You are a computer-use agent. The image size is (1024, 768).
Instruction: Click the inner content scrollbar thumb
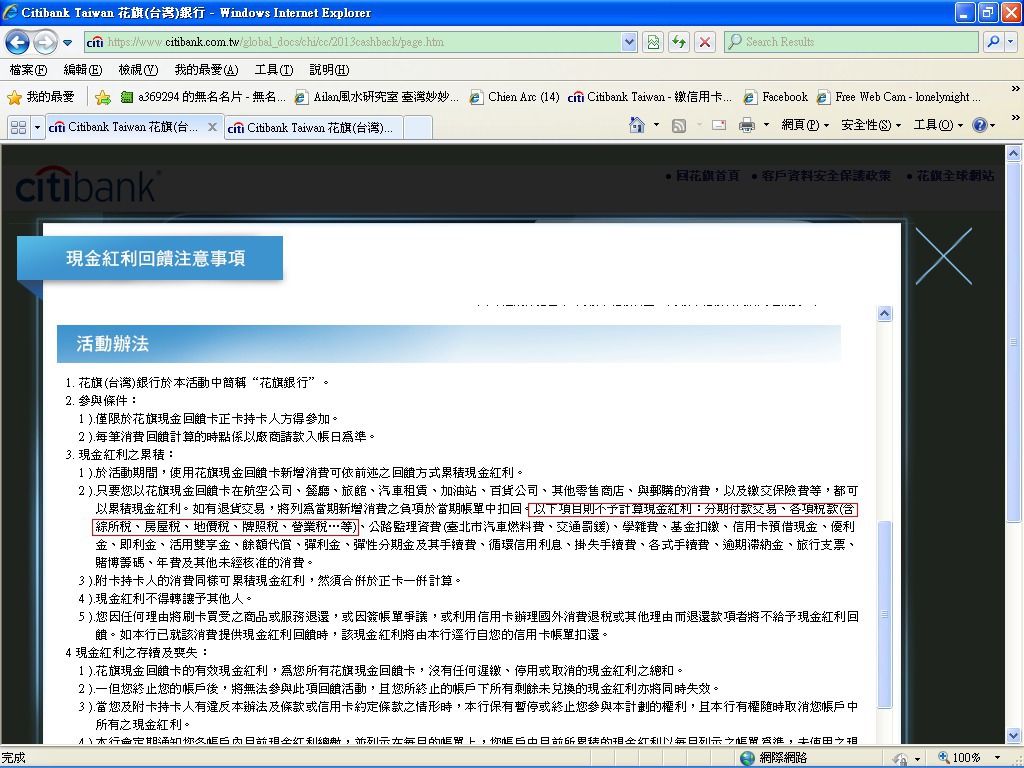pos(884,614)
